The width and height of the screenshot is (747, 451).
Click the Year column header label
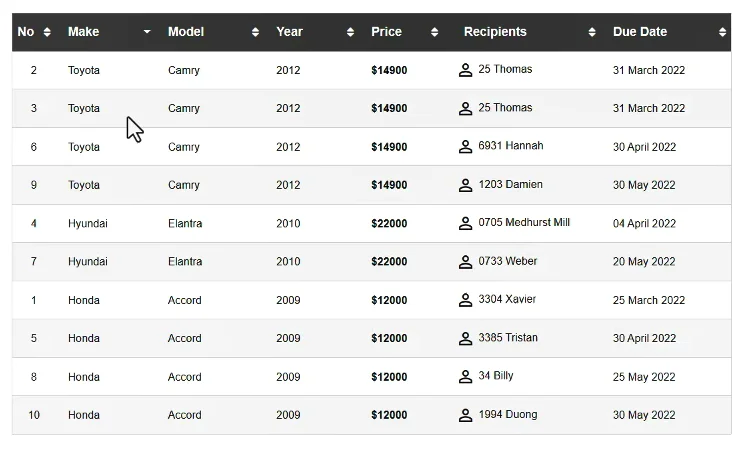289,32
